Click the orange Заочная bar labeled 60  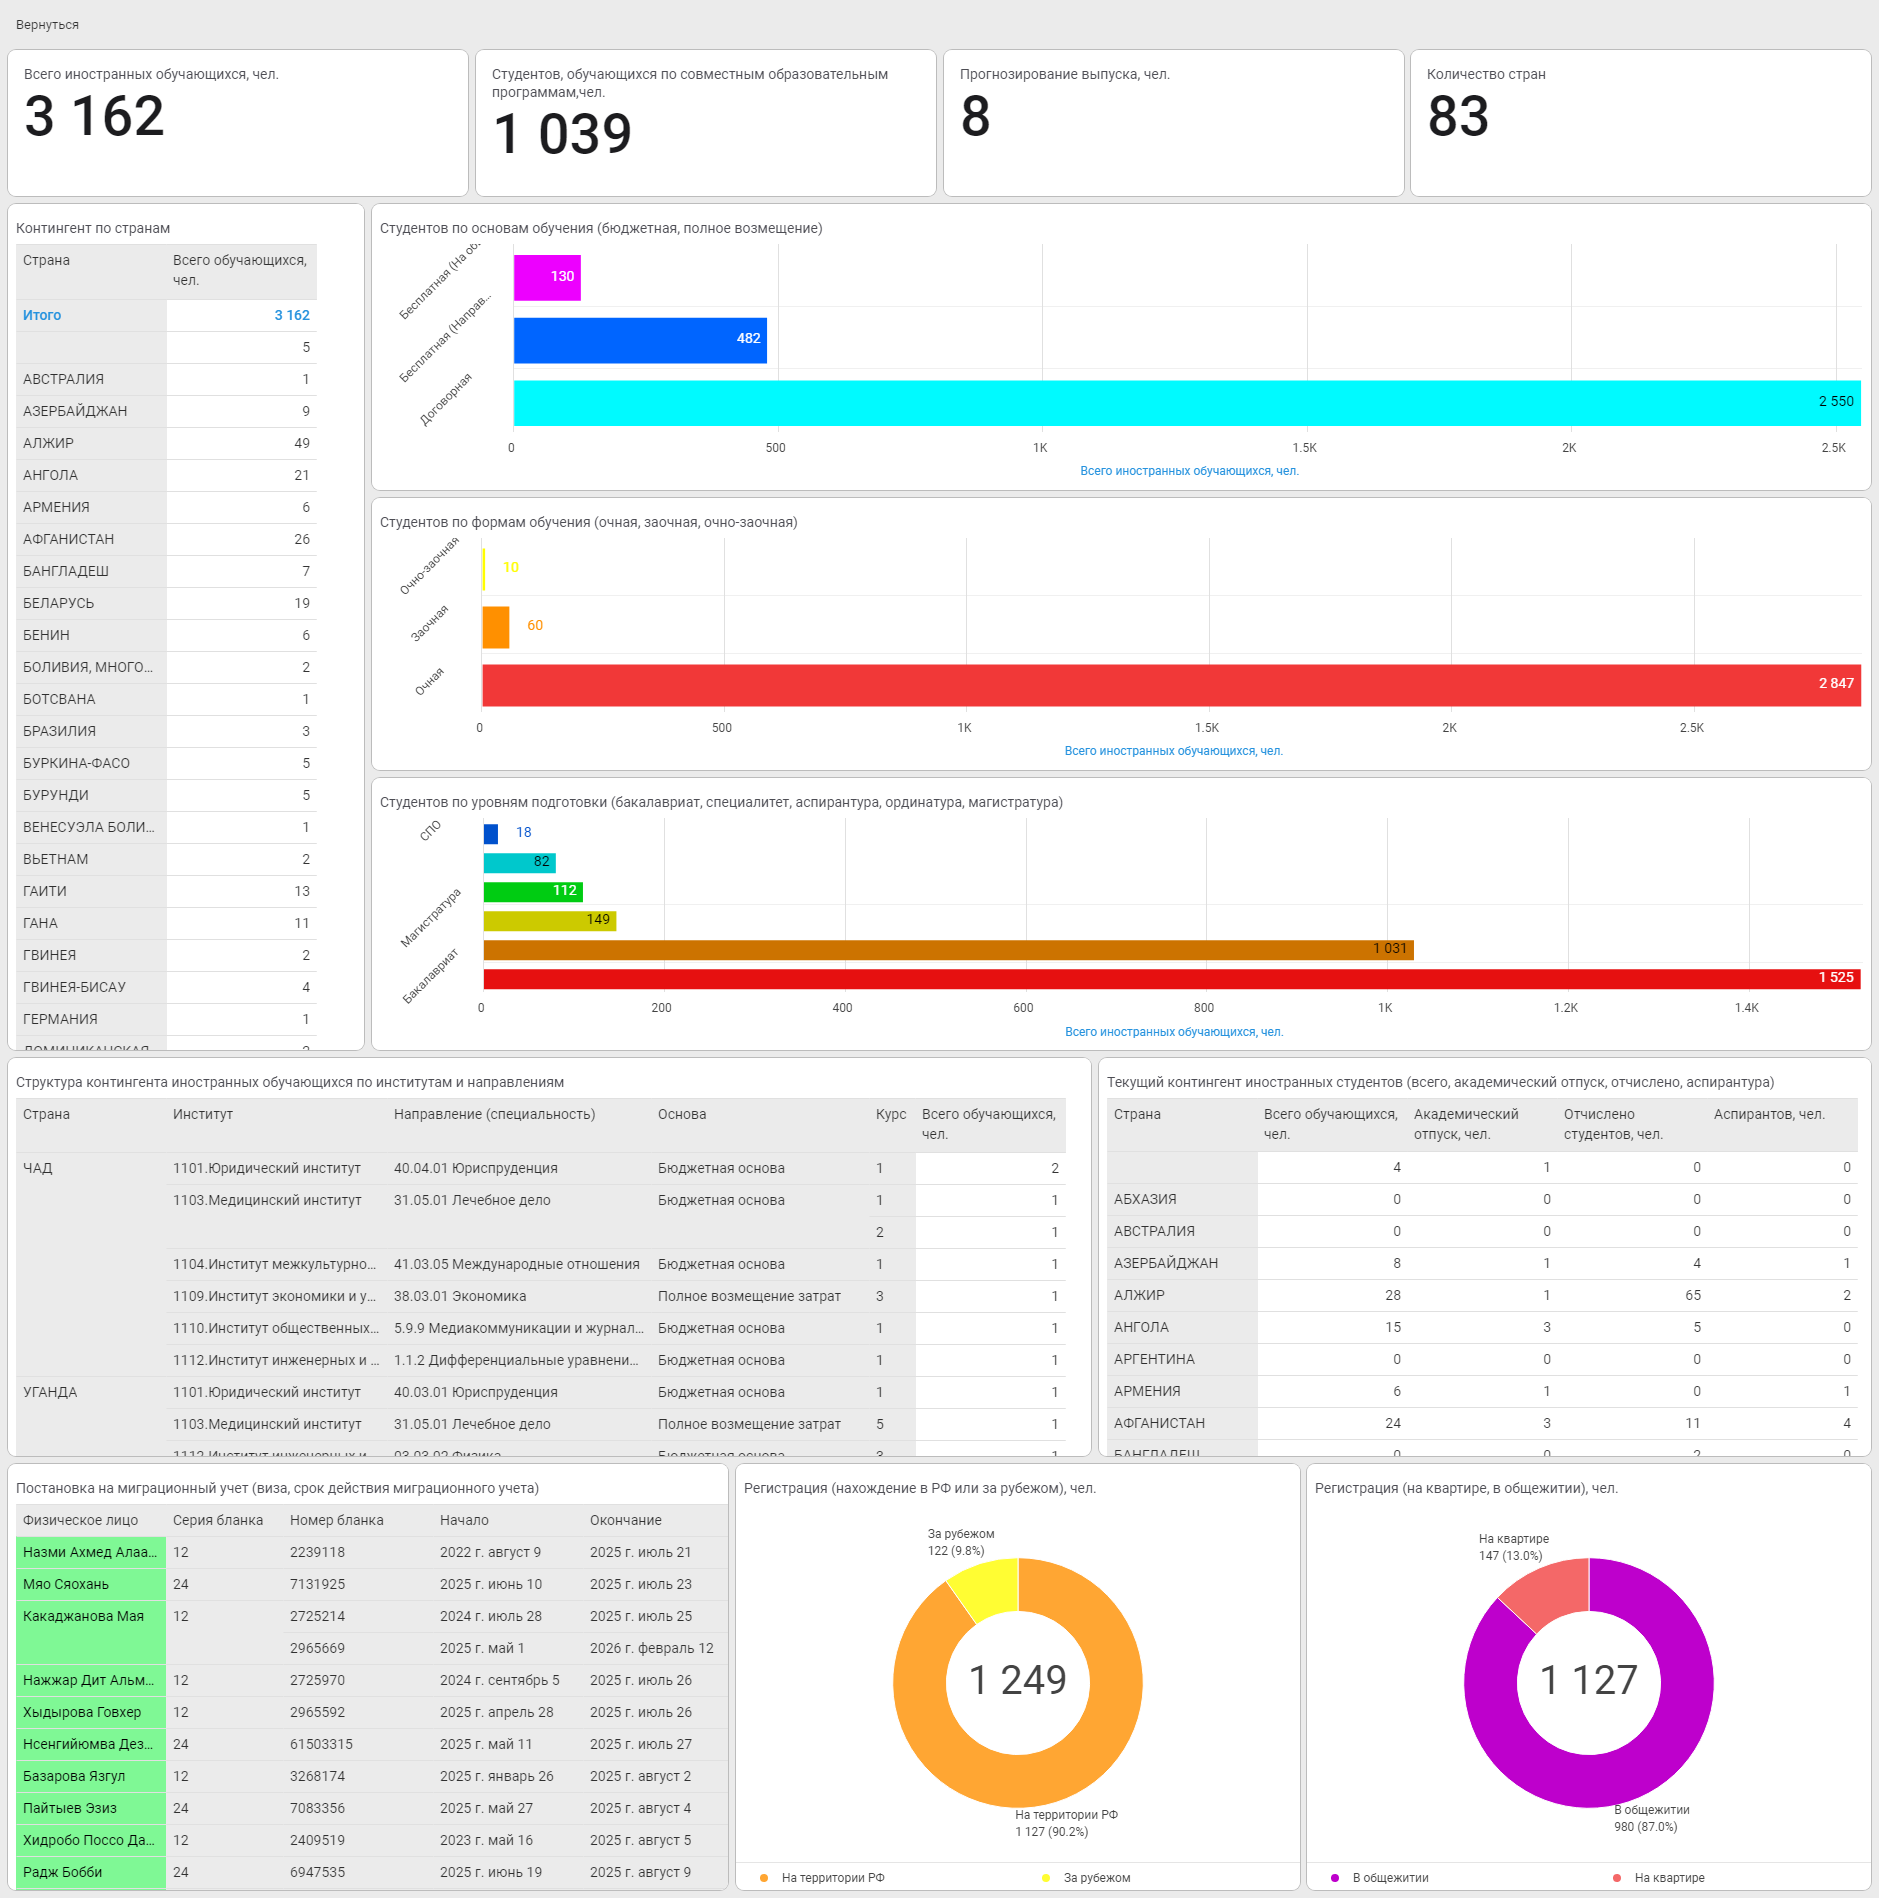(x=495, y=627)
